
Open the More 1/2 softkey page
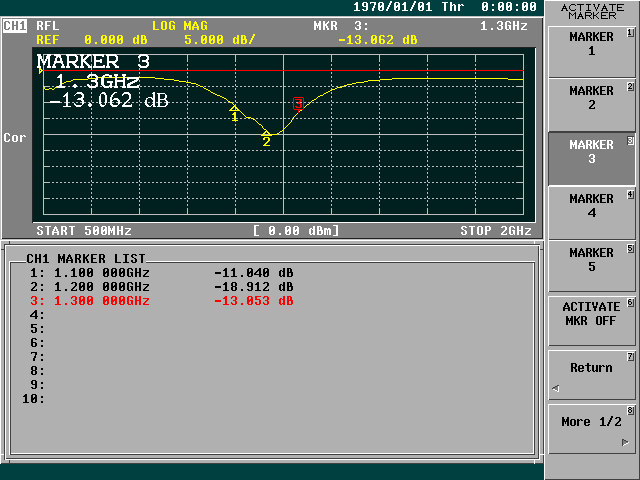point(591,429)
